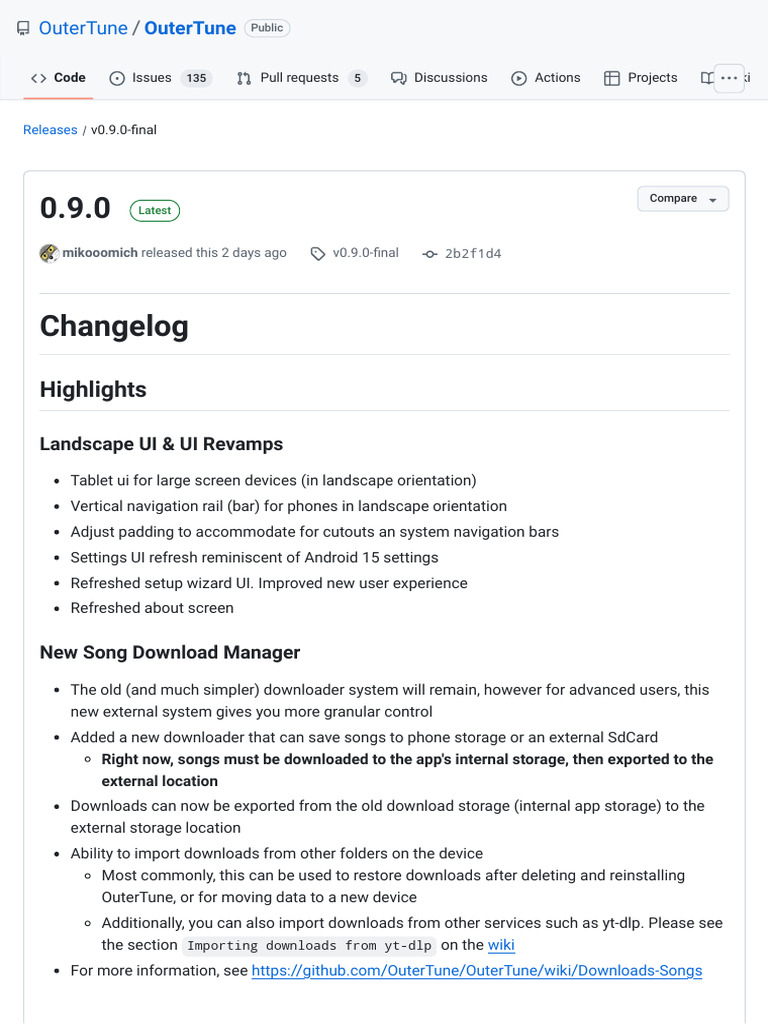Open mikooomich's avatar image
The height and width of the screenshot is (1024, 768).
49,253
